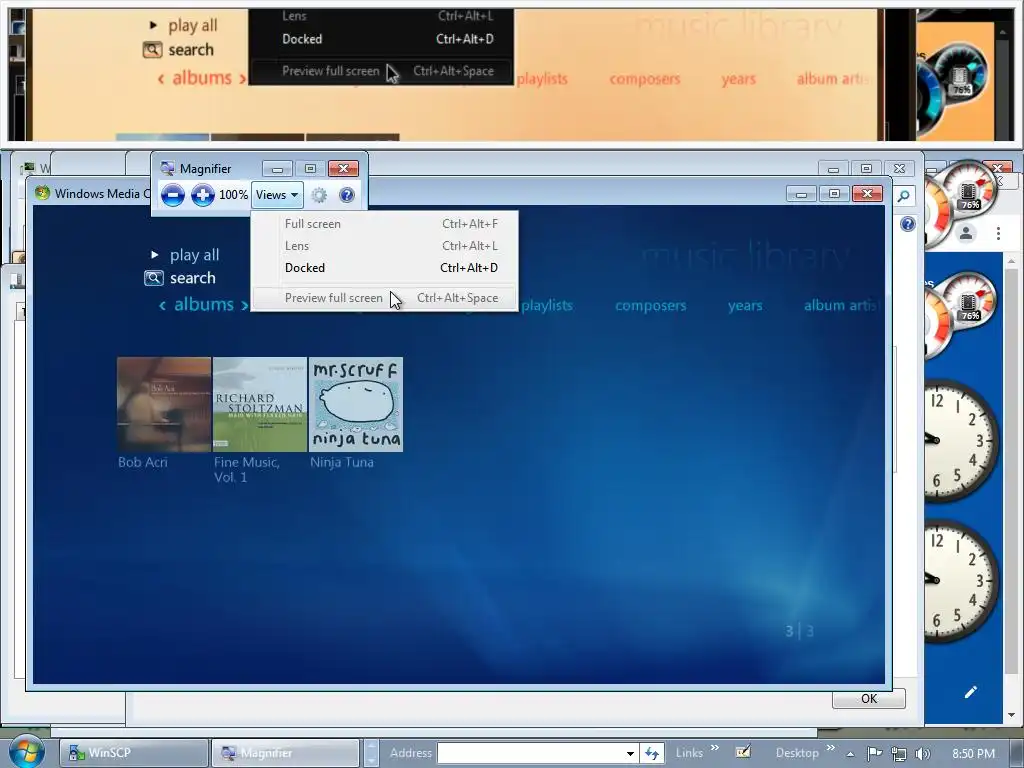Click the pen input icon on taskbar
The width and height of the screenshot is (1024, 768).
pyautogui.click(x=743, y=752)
